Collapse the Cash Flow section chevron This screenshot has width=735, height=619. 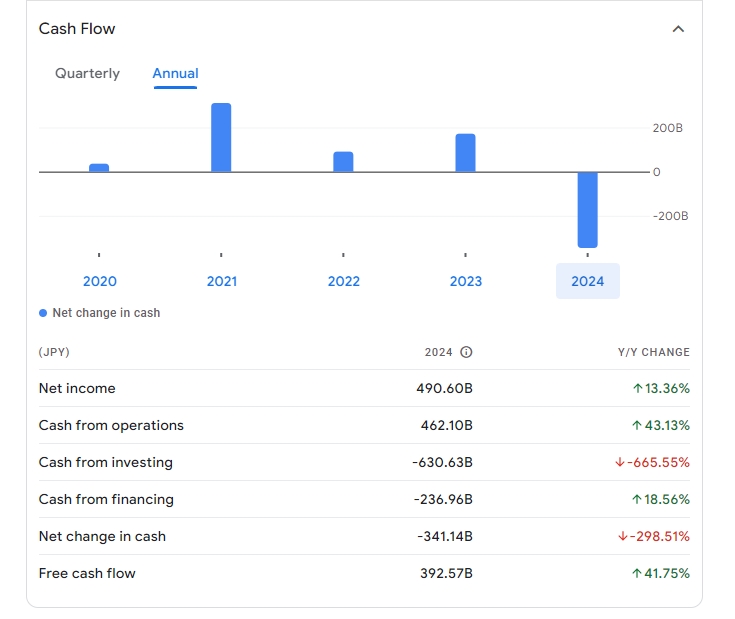coord(678,29)
